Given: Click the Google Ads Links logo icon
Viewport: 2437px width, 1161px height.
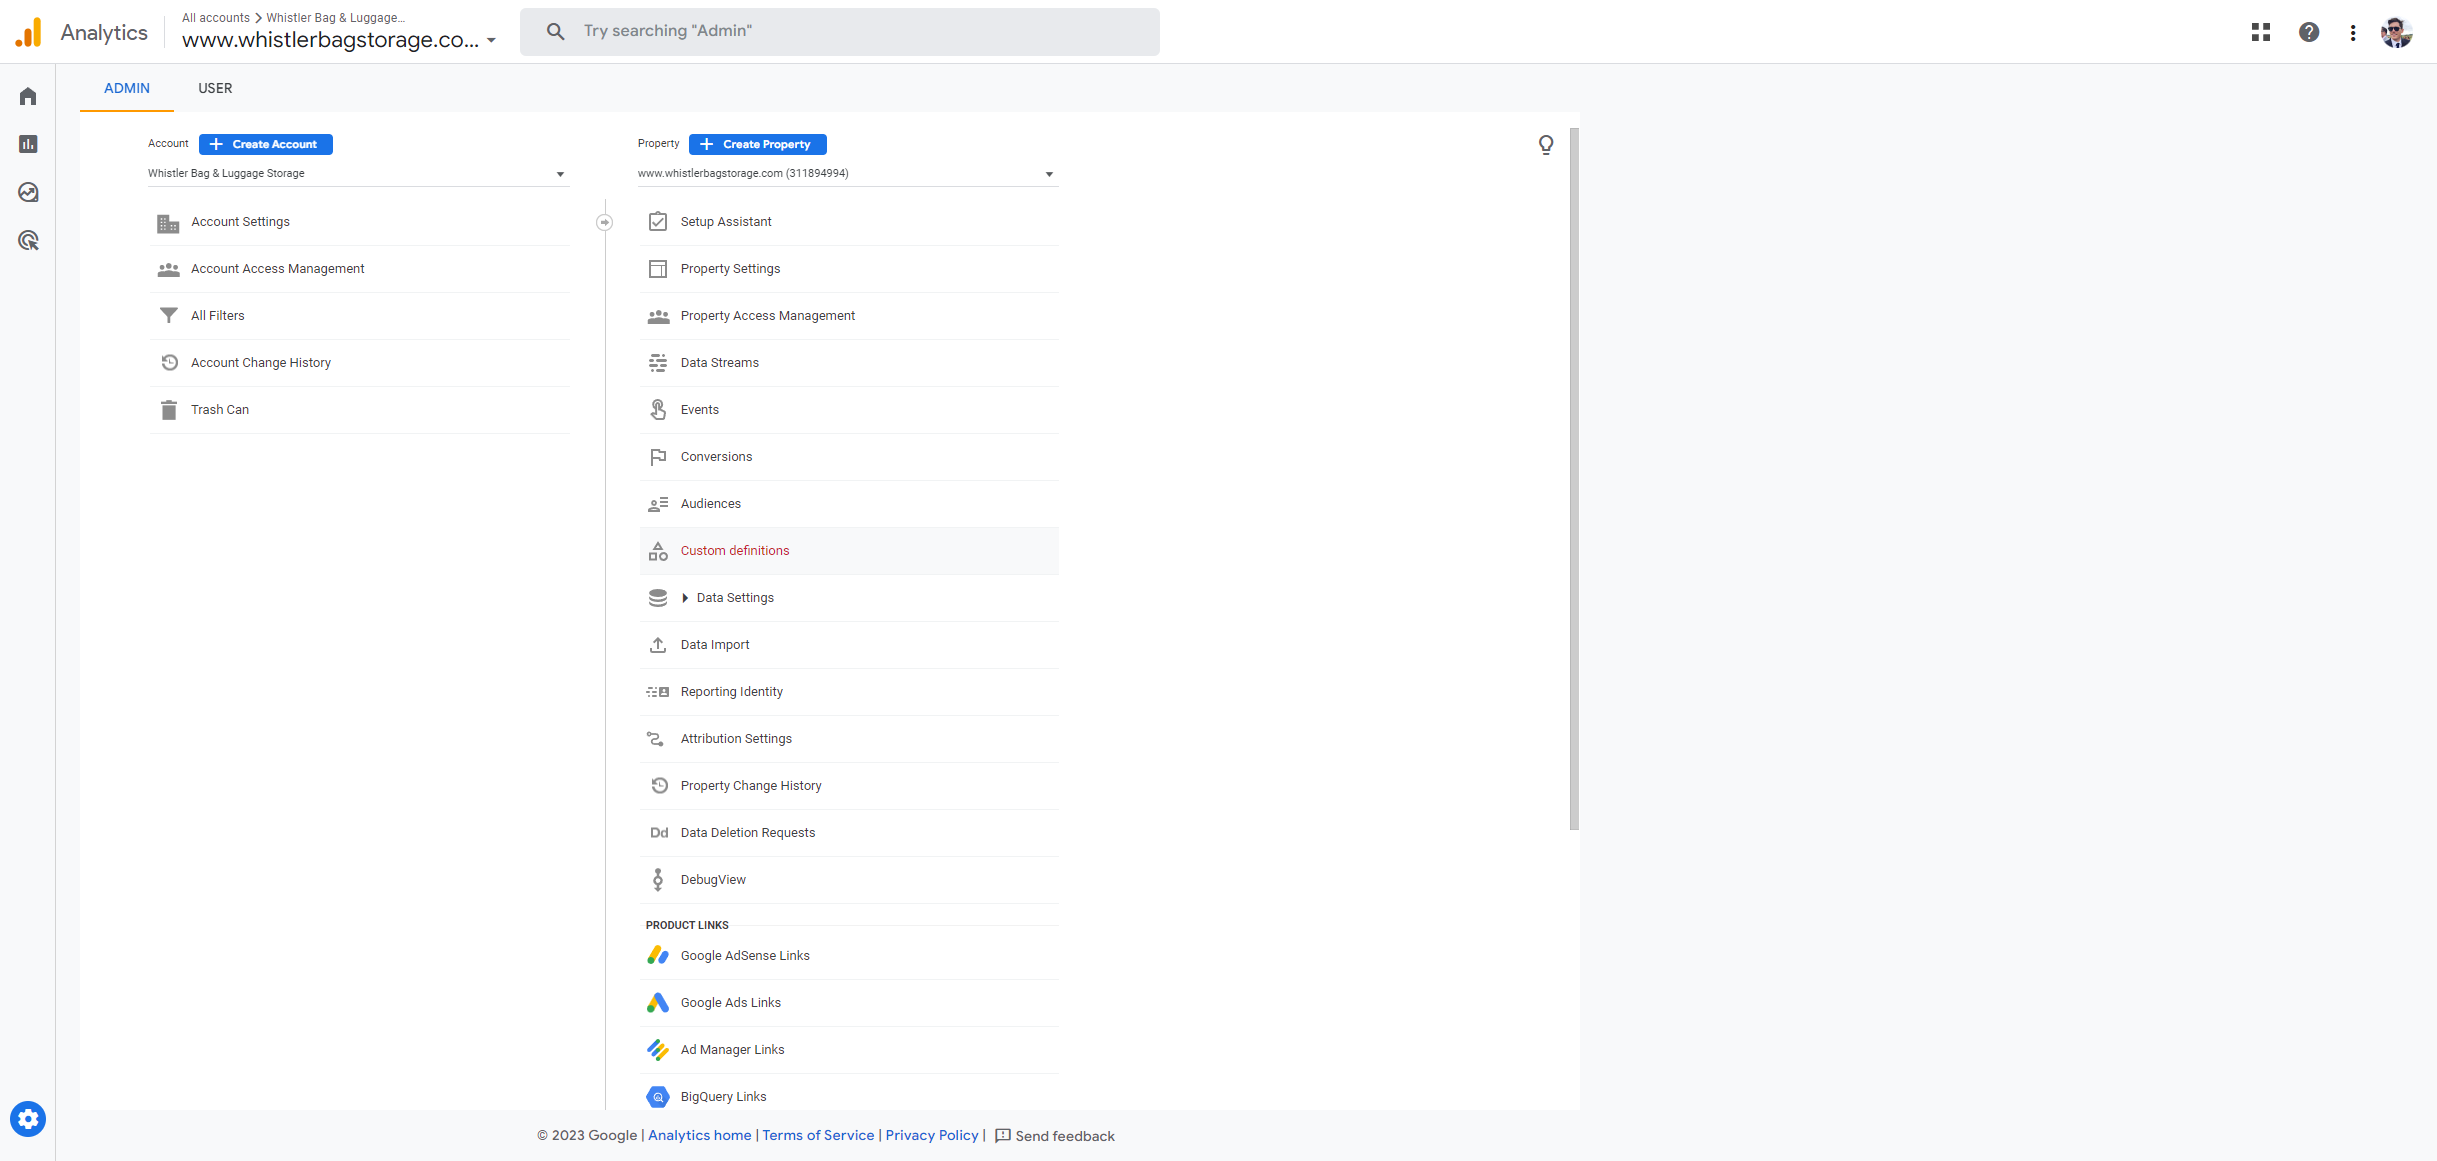Looking at the screenshot, I should tap(658, 1003).
